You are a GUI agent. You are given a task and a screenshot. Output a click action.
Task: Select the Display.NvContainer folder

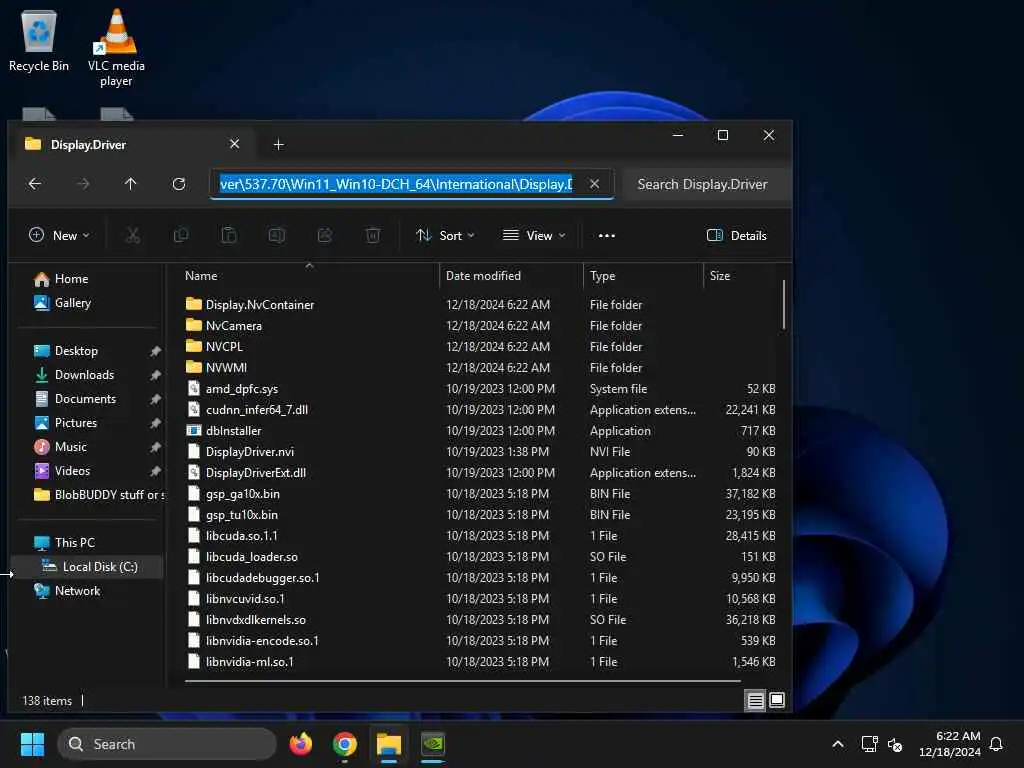click(x=260, y=305)
